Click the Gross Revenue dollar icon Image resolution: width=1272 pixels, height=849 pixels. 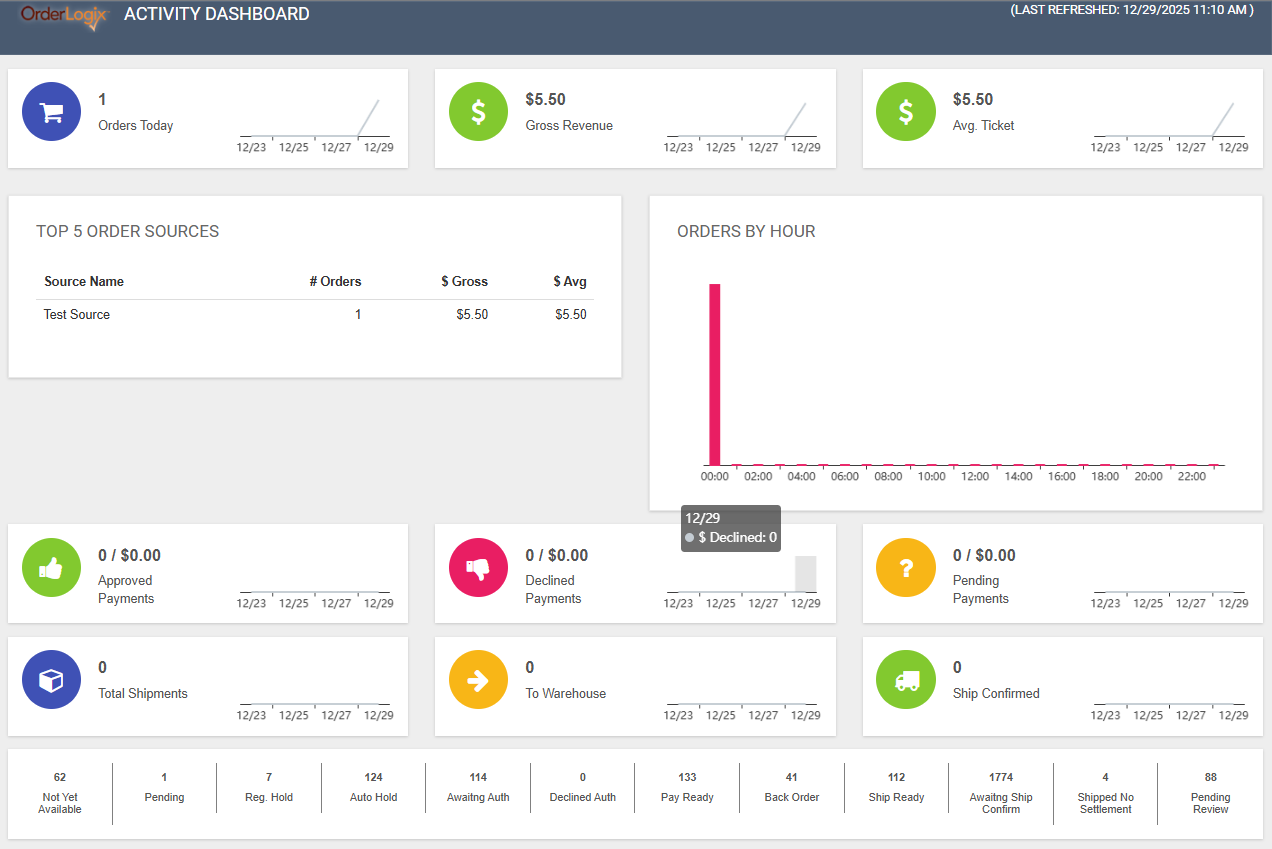[478, 112]
